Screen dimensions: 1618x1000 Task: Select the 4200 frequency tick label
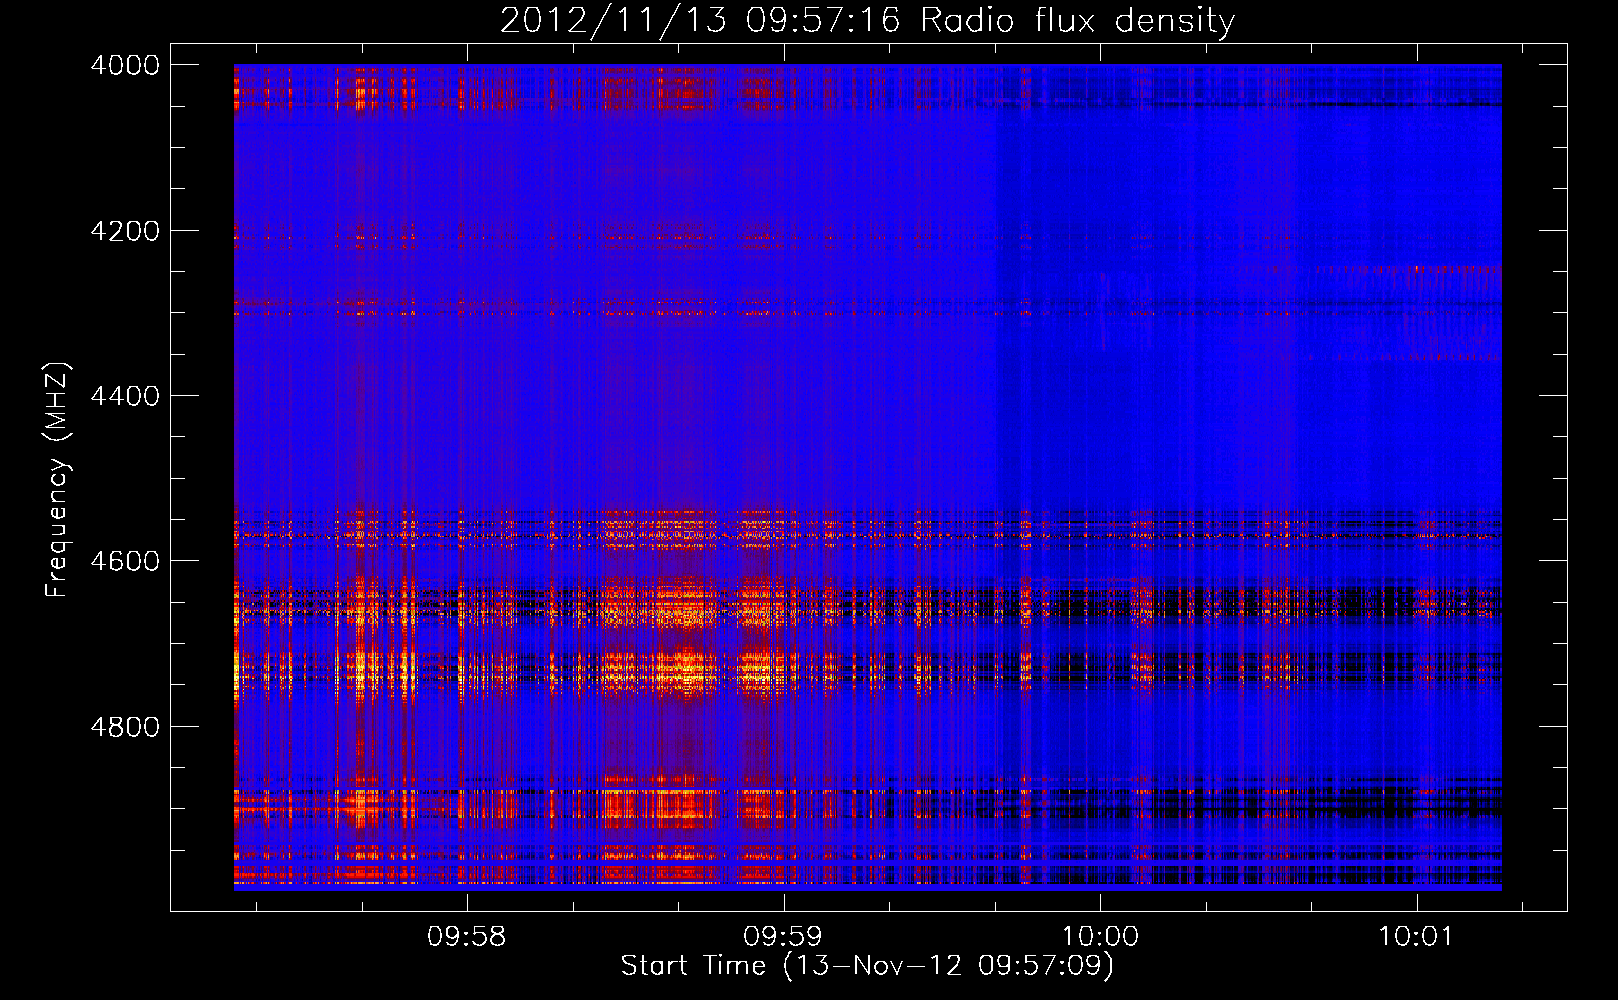click(x=125, y=231)
